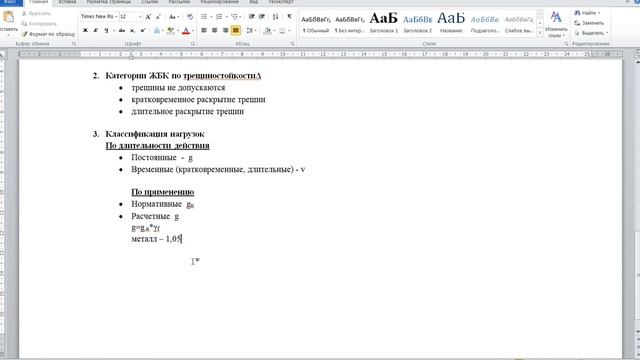640x360 pixels.
Task: Click the heading text "Классификация нагрузок"
Action: [155, 134]
